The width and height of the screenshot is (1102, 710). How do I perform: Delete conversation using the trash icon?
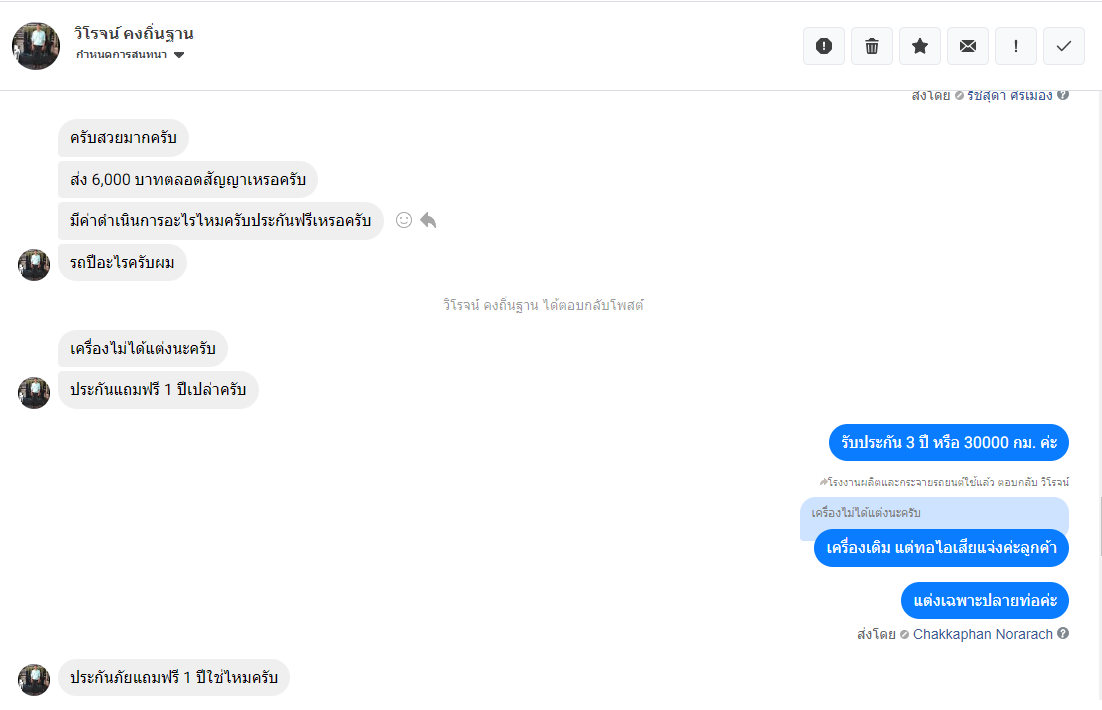click(x=872, y=46)
